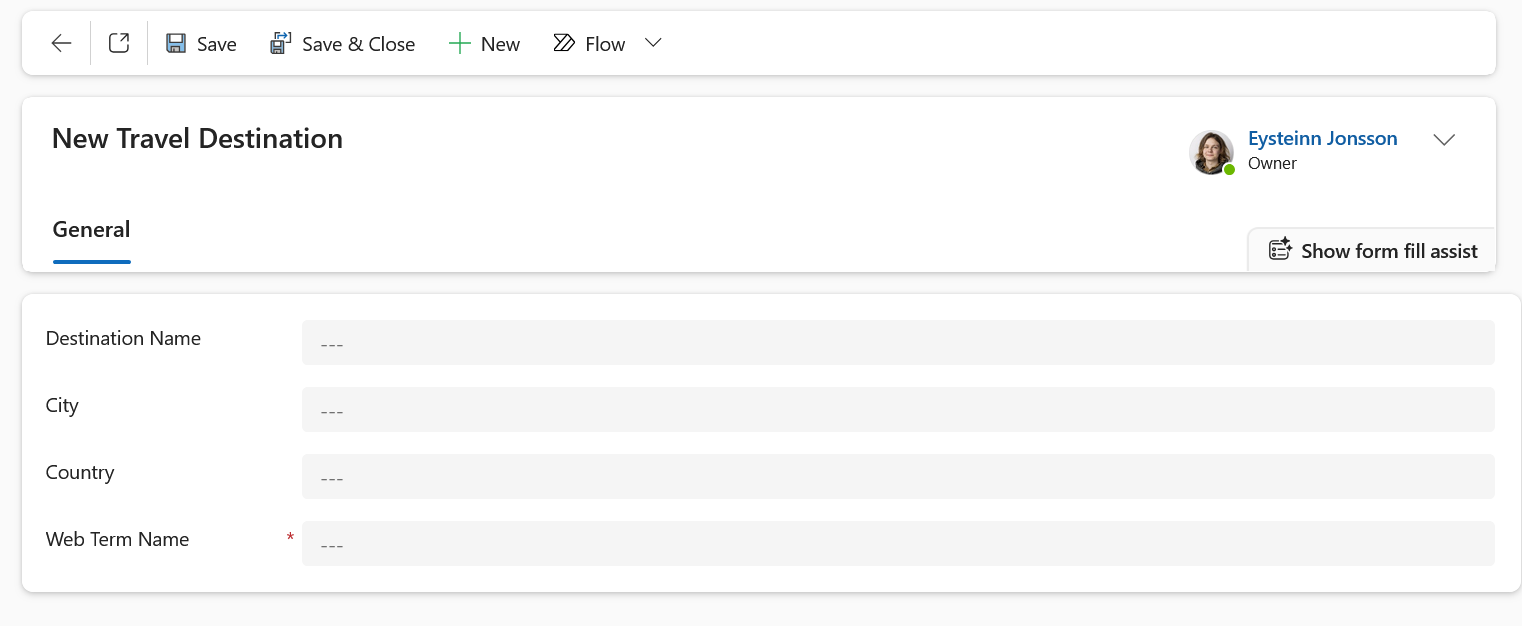Click the green plus New icon
Screen dimensions: 1523x626
[x=459, y=43]
